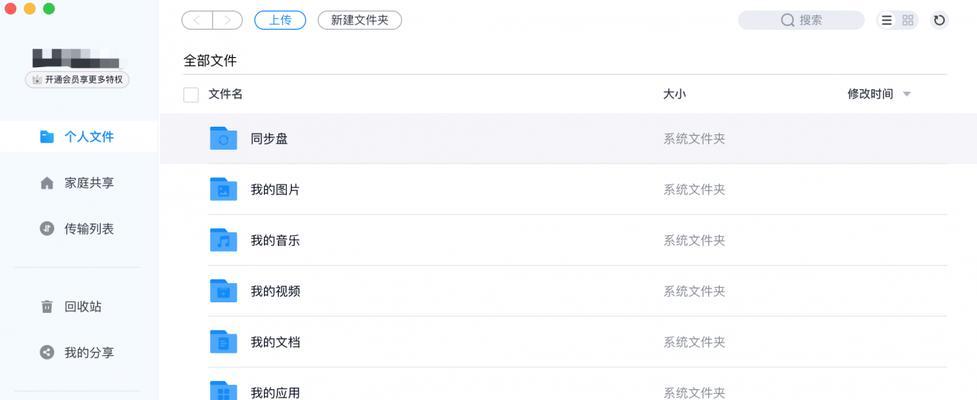Tick the select-all files checkbox

tap(191, 95)
